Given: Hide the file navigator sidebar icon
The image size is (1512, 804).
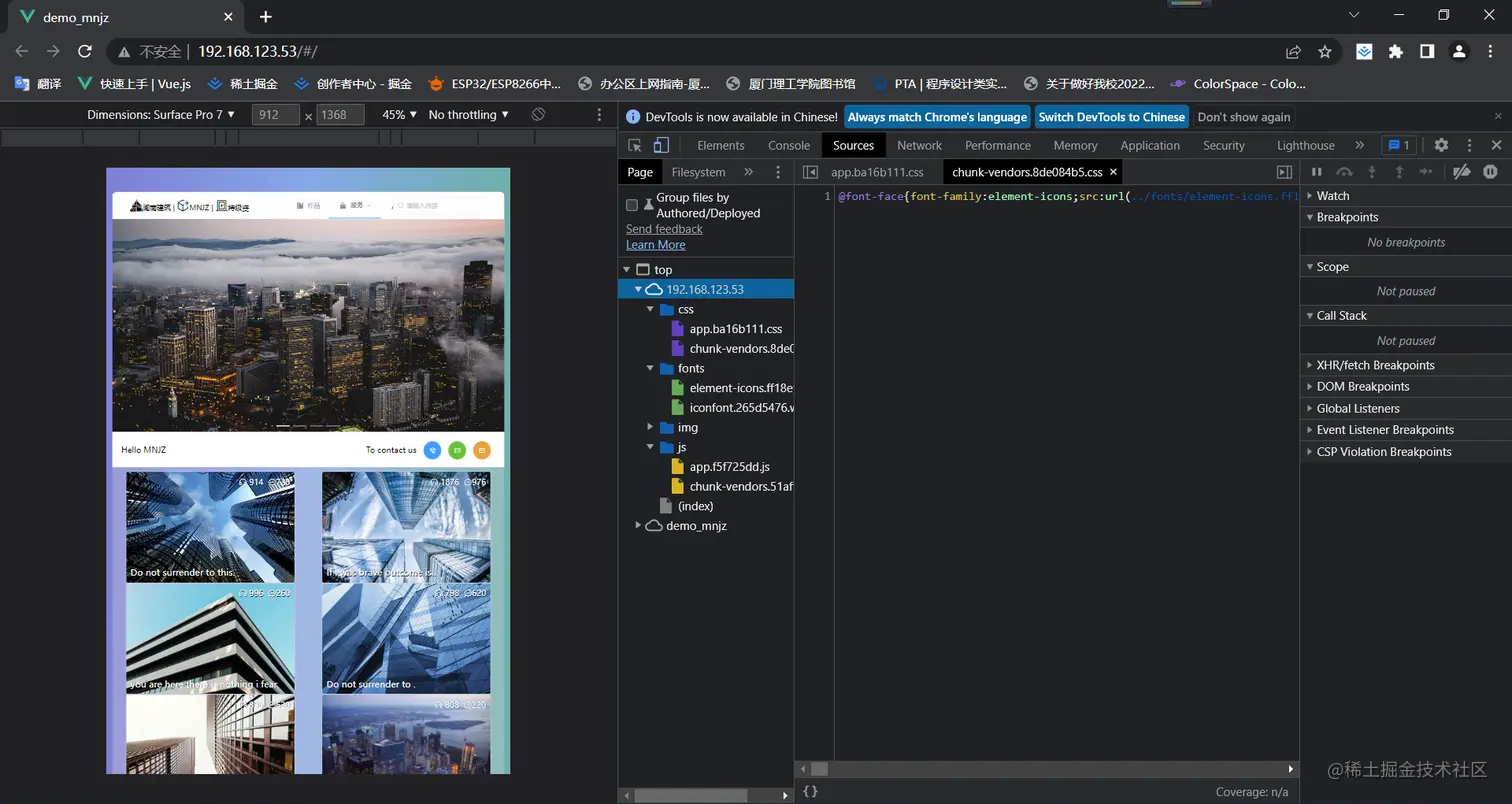Looking at the screenshot, I should [x=811, y=172].
